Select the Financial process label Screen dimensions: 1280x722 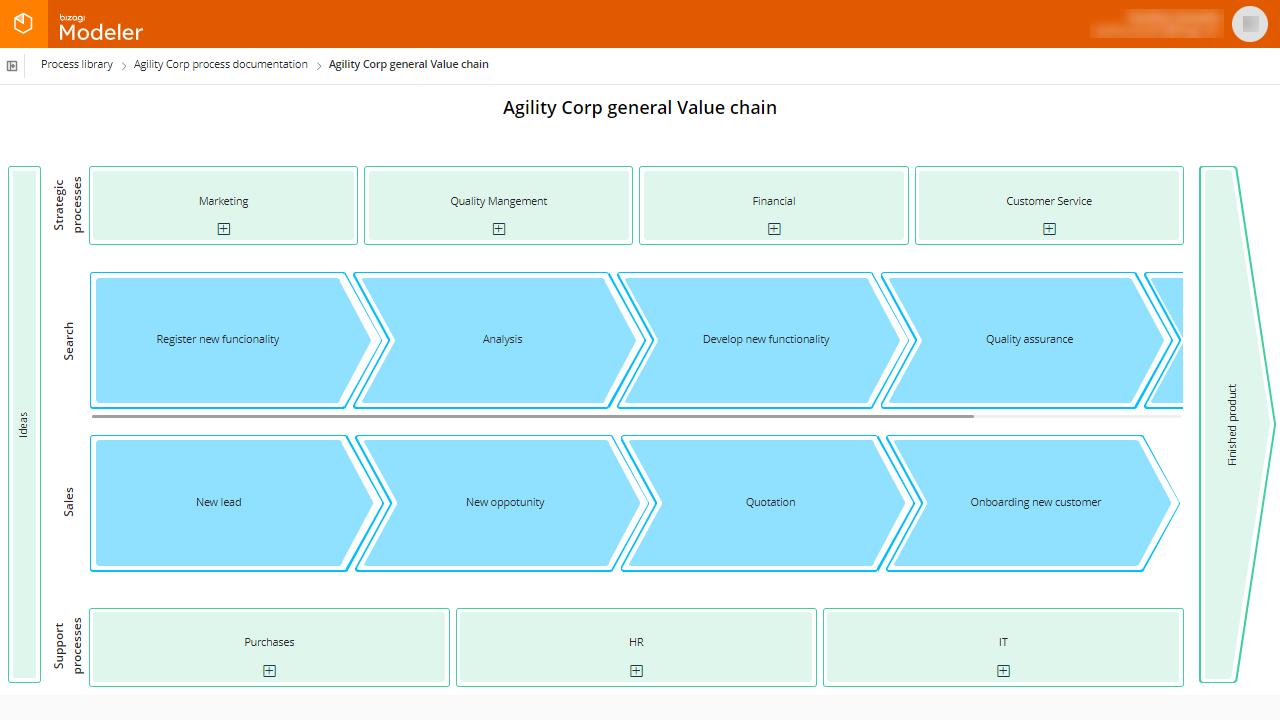click(x=774, y=201)
